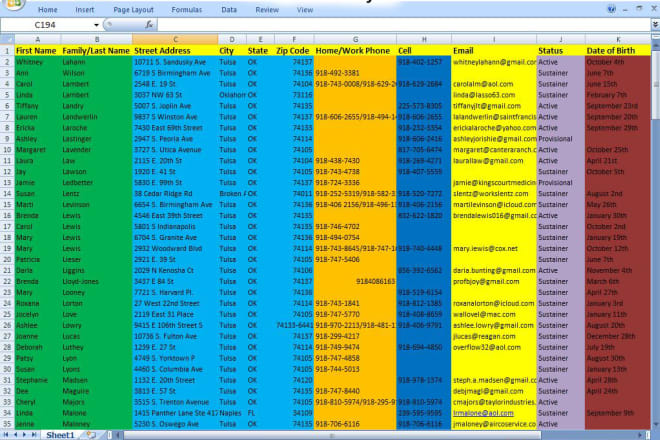
Task: Click the ribbon minimize window dash icon
Action: [625, 9]
